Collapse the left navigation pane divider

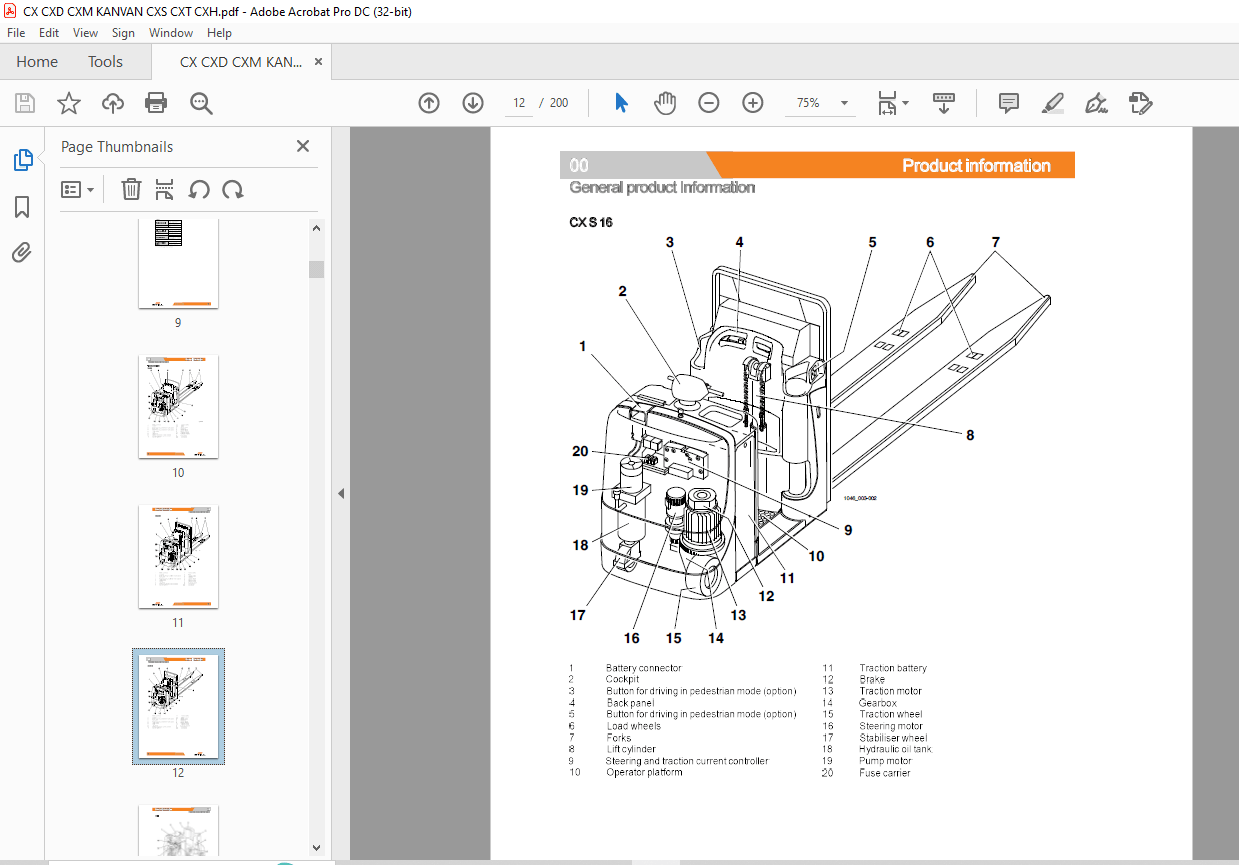[340, 493]
